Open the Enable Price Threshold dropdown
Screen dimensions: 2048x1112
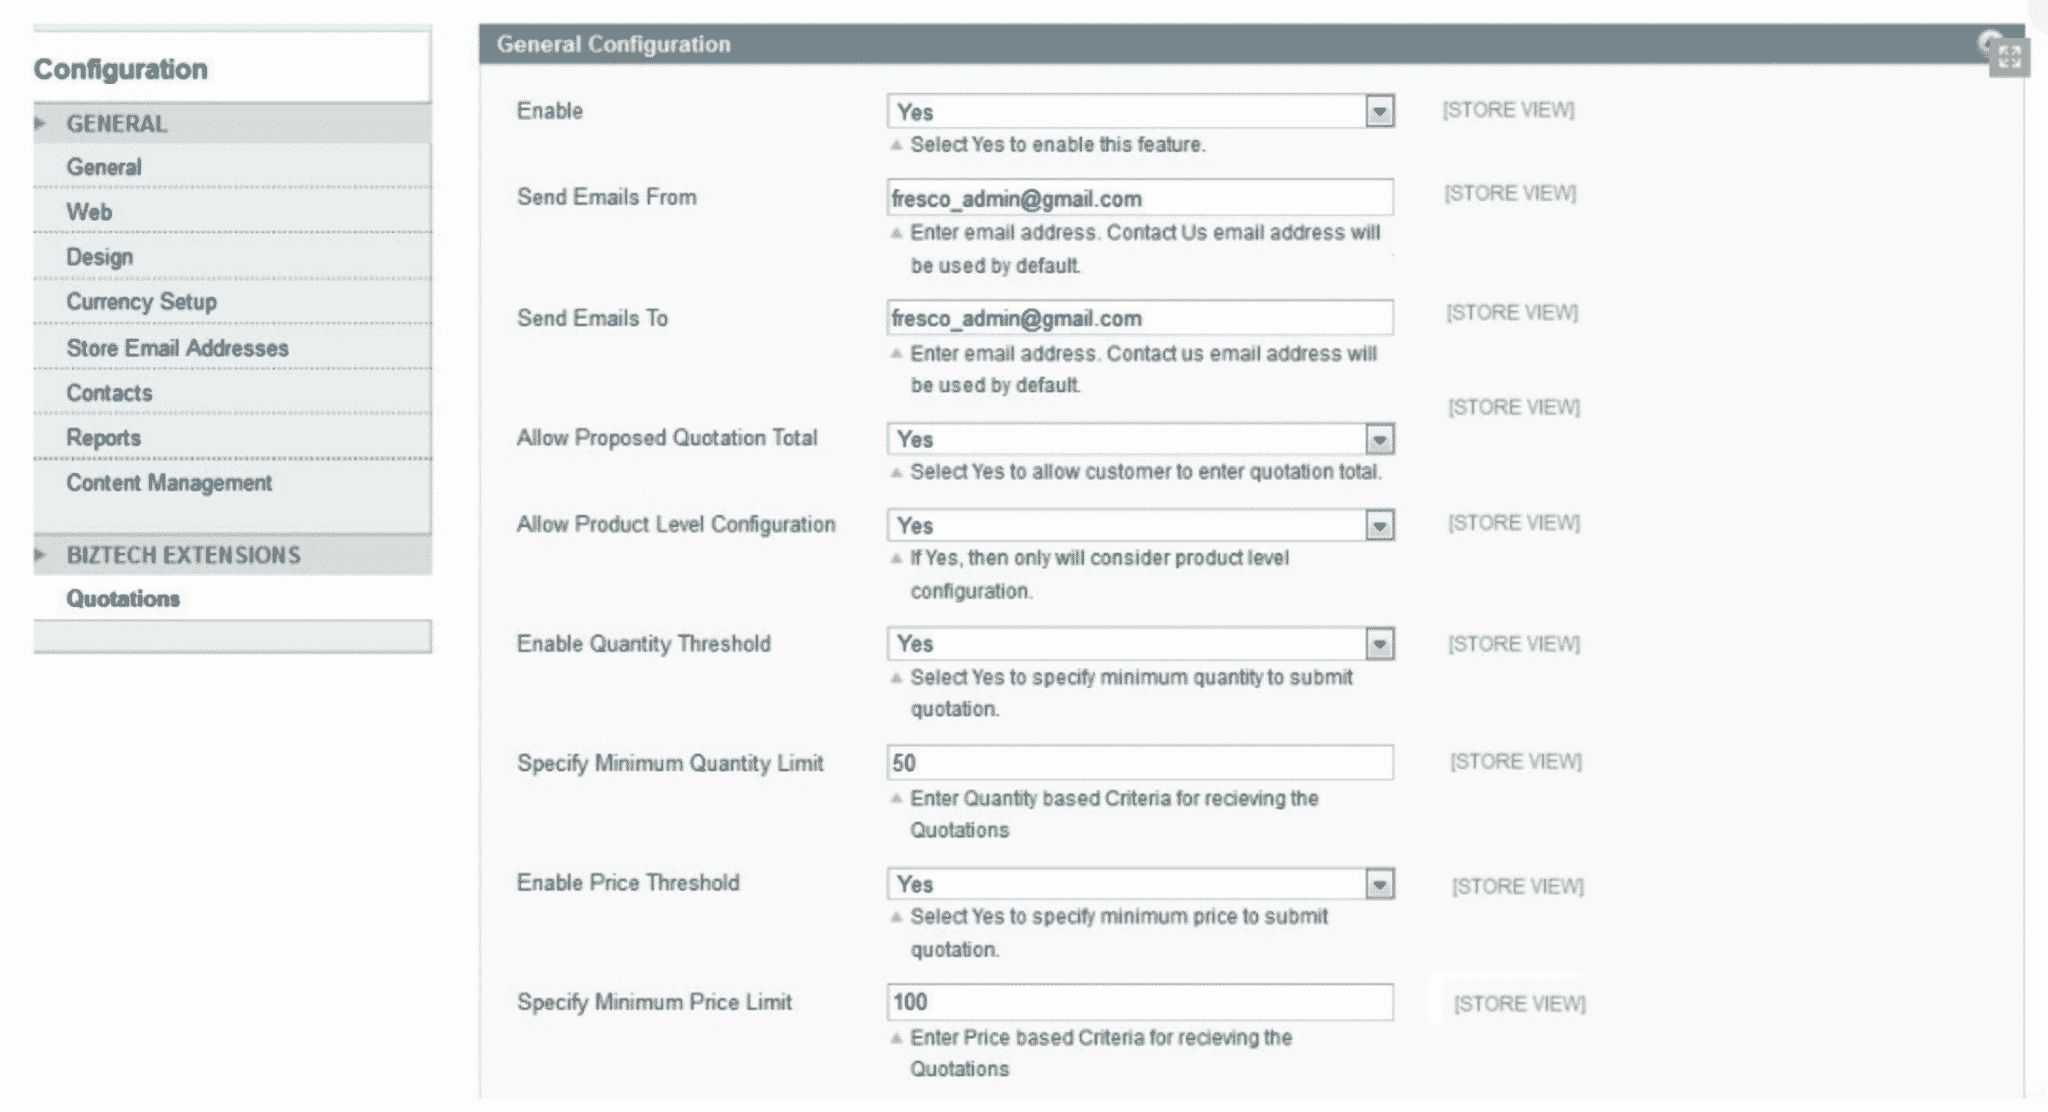coord(1140,884)
